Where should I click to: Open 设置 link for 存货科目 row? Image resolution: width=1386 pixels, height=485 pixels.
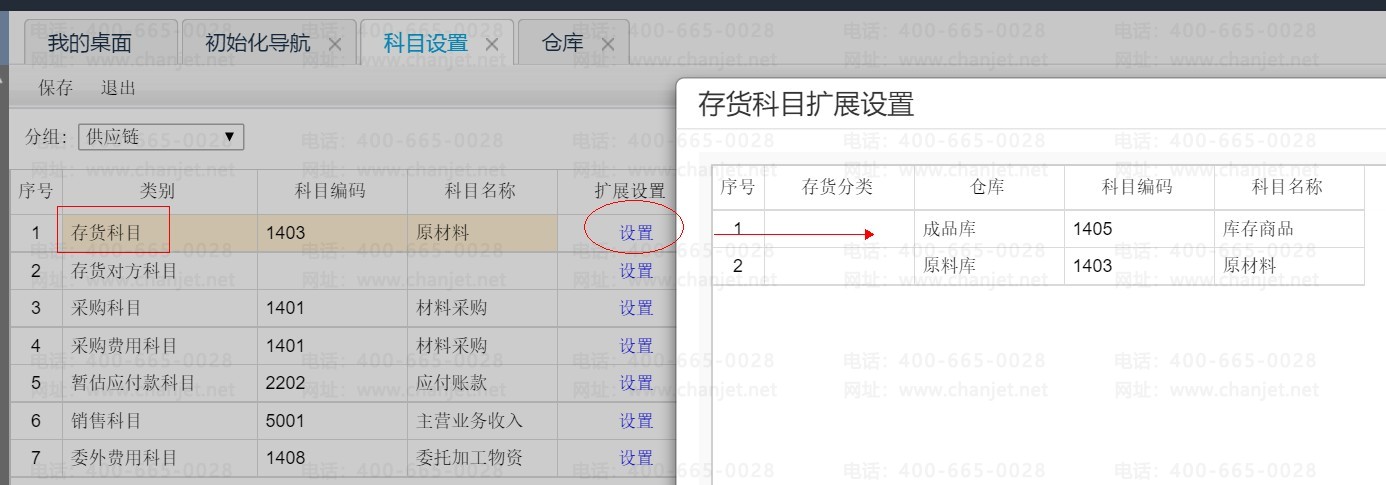pyautogui.click(x=636, y=233)
